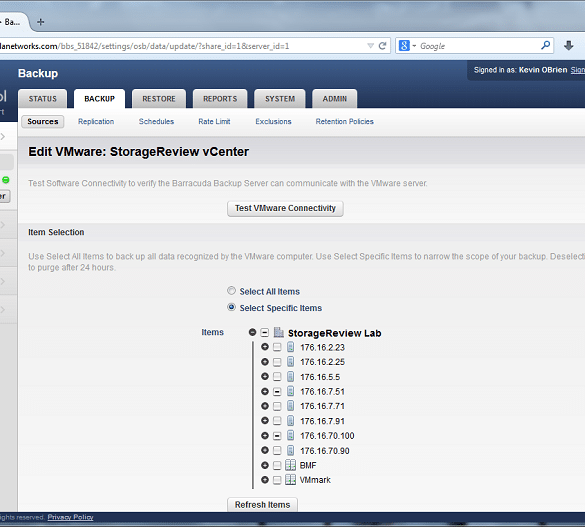Click the Refresh Items button
Viewport: 585px width, 527px height.
coord(262,505)
